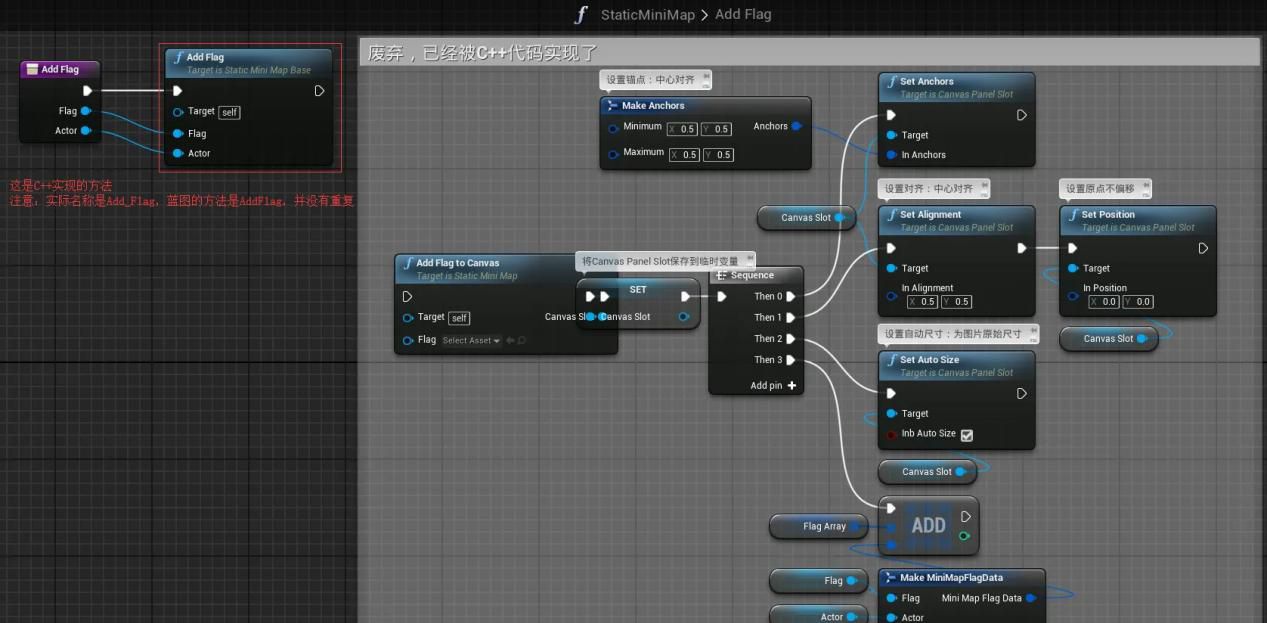Viewport: 1267px width, 623px height.
Task: Select the Set Alignment node title
Action: tap(930, 215)
